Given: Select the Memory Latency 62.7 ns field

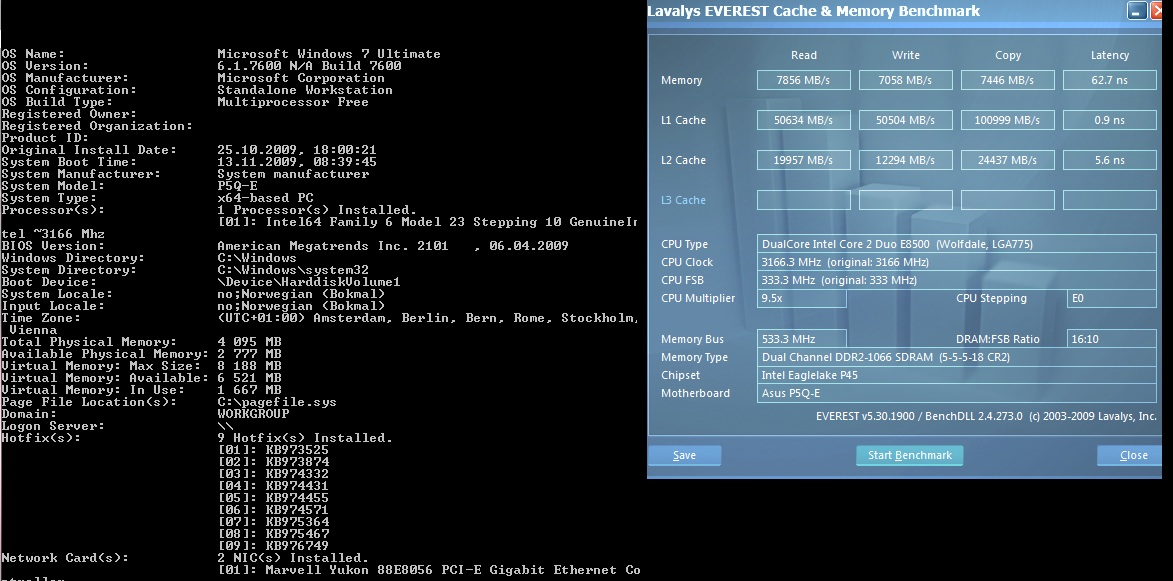Looking at the screenshot, I should click(1109, 80).
